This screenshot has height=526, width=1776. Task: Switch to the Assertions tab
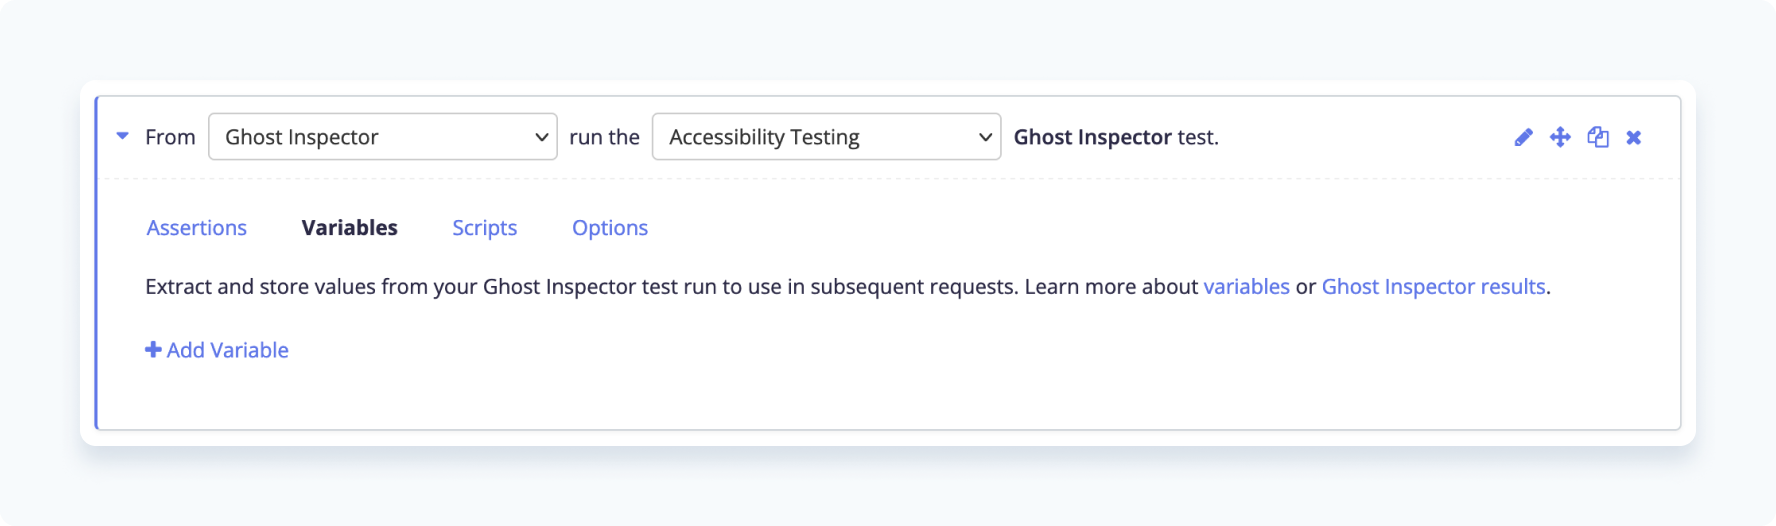click(196, 228)
